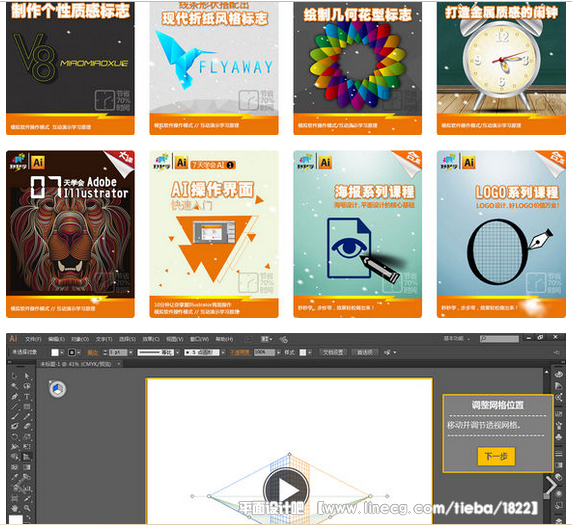Open the FLYAWAY 现代折纸风格标志 course card
This screenshot has height=525, width=572.
click(214, 68)
